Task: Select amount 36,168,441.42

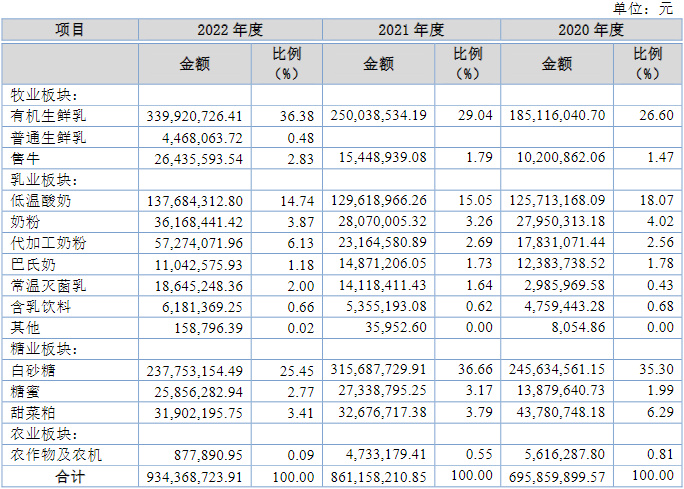Action: [198, 222]
